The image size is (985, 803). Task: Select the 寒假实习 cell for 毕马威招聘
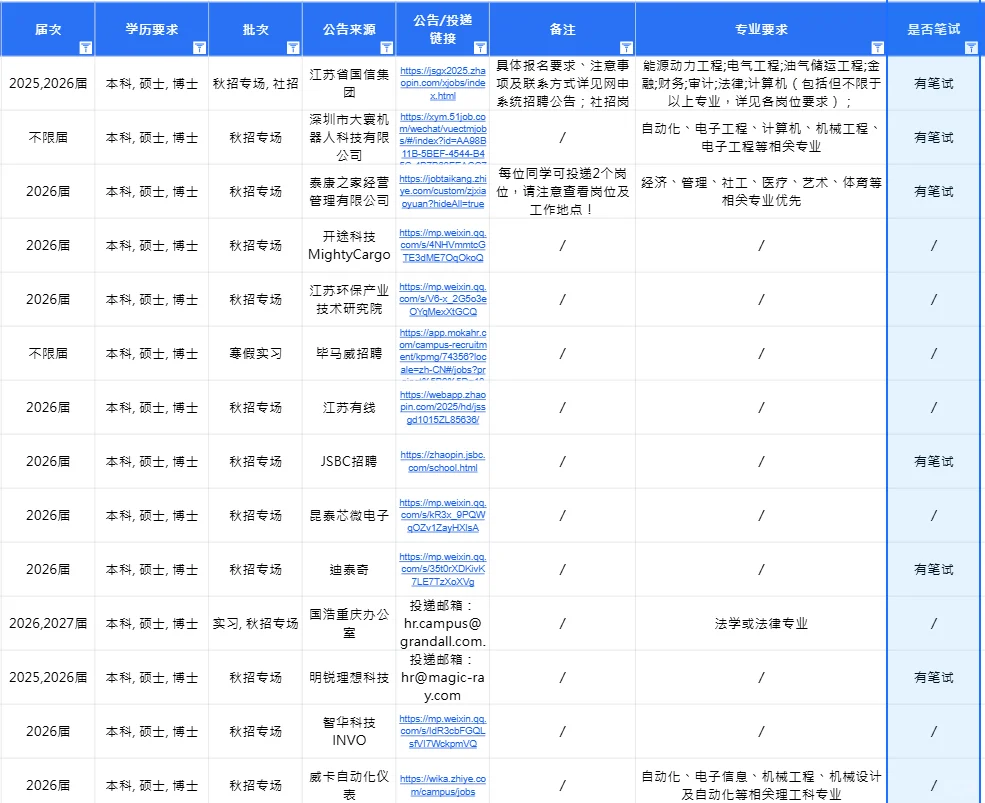coord(255,353)
